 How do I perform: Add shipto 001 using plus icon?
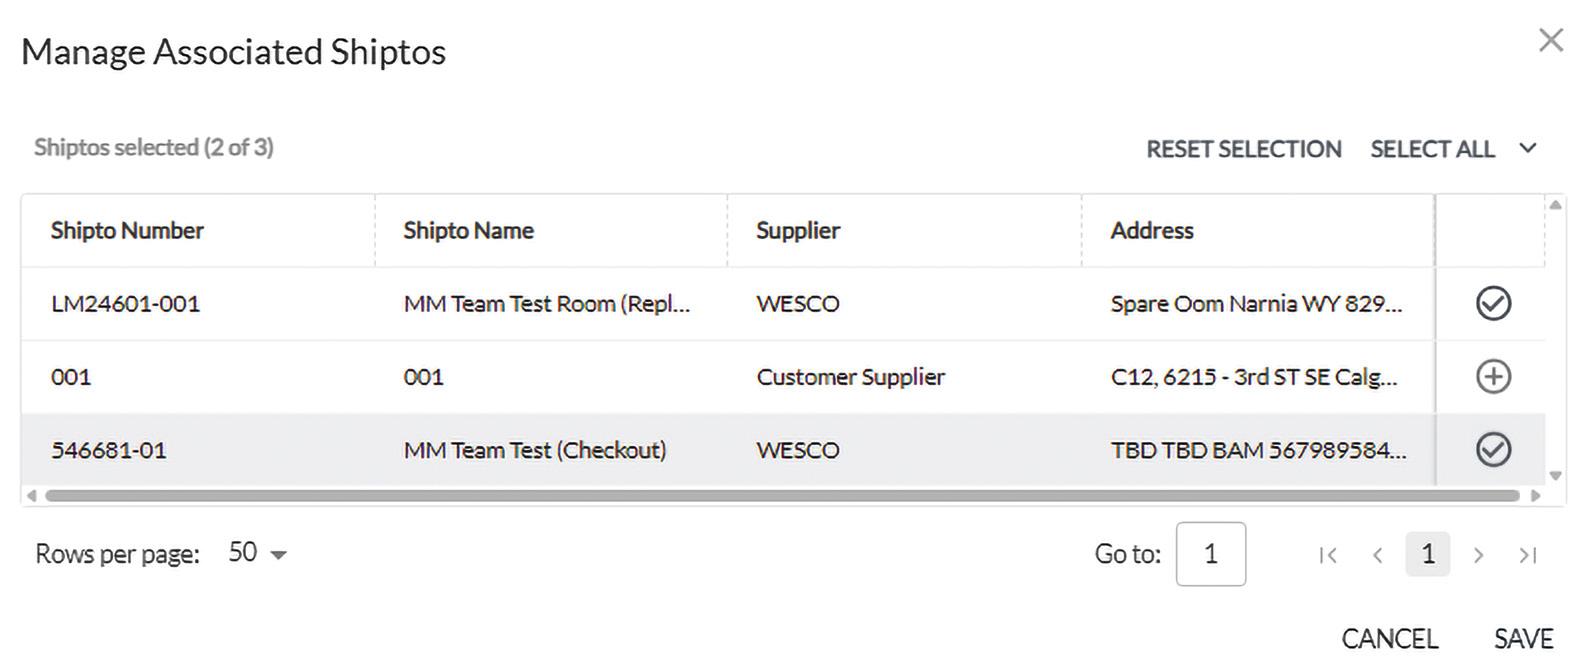coord(1493,376)
